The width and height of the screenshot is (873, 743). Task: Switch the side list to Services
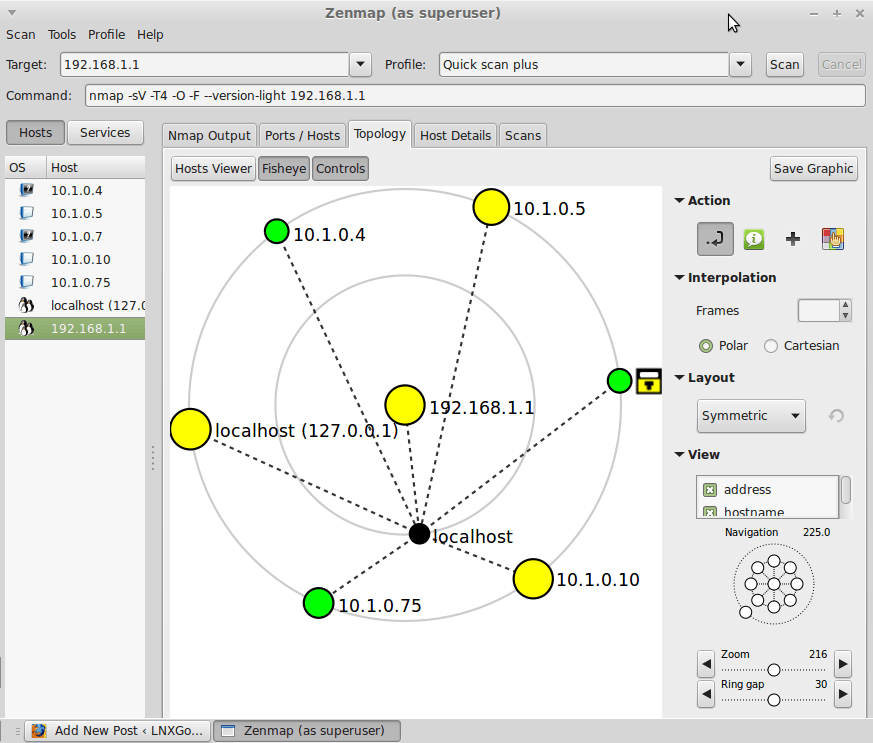tap(105, 132)
